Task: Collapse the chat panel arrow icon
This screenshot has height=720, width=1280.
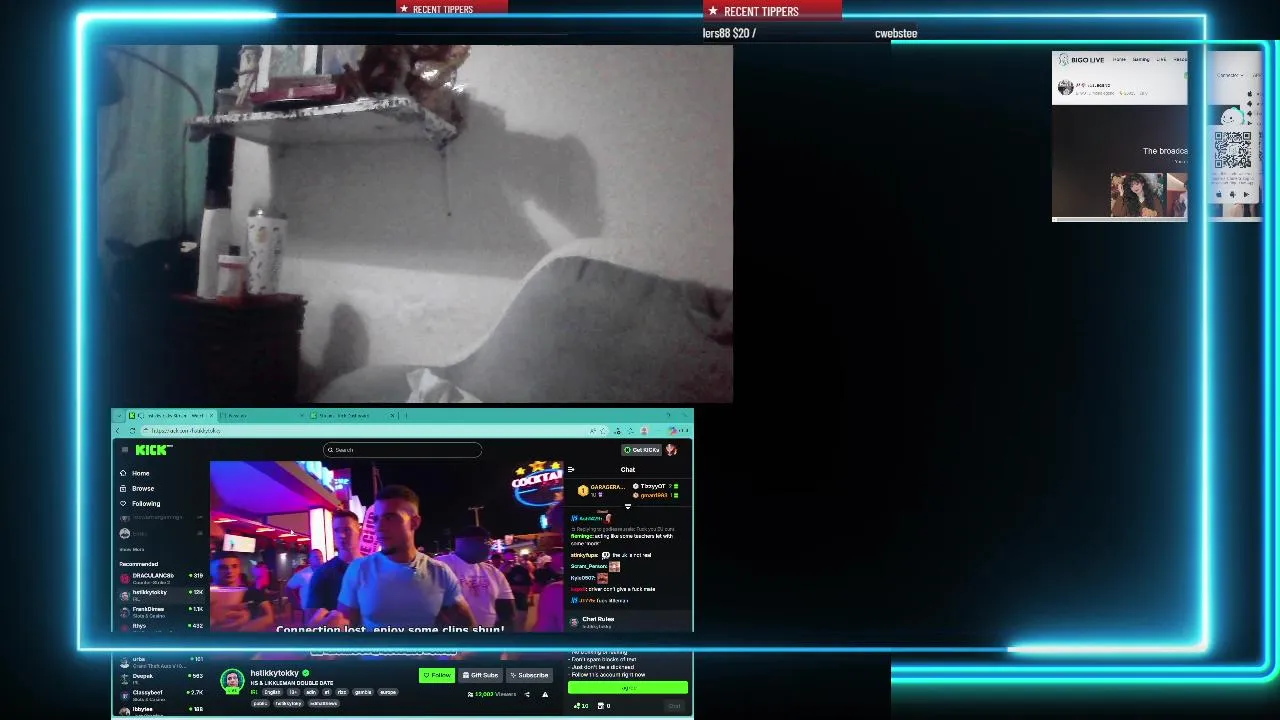Action: pyautogui.click(x=571, y=469)
